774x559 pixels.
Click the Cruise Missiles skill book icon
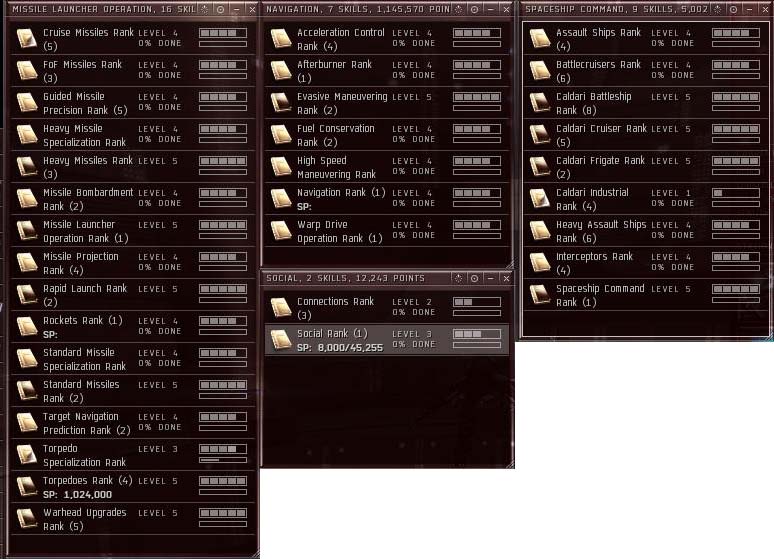coord(27,38)
